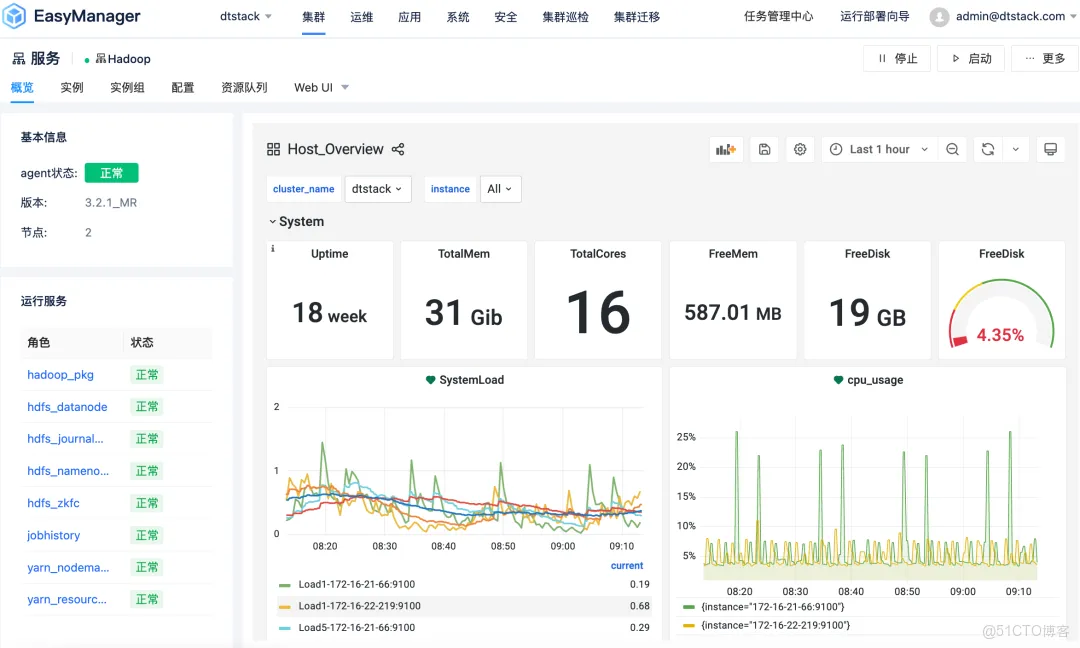Open dashboard settings via the gear icon
Screen dimensions: 1080x648
tap(800, 149)
